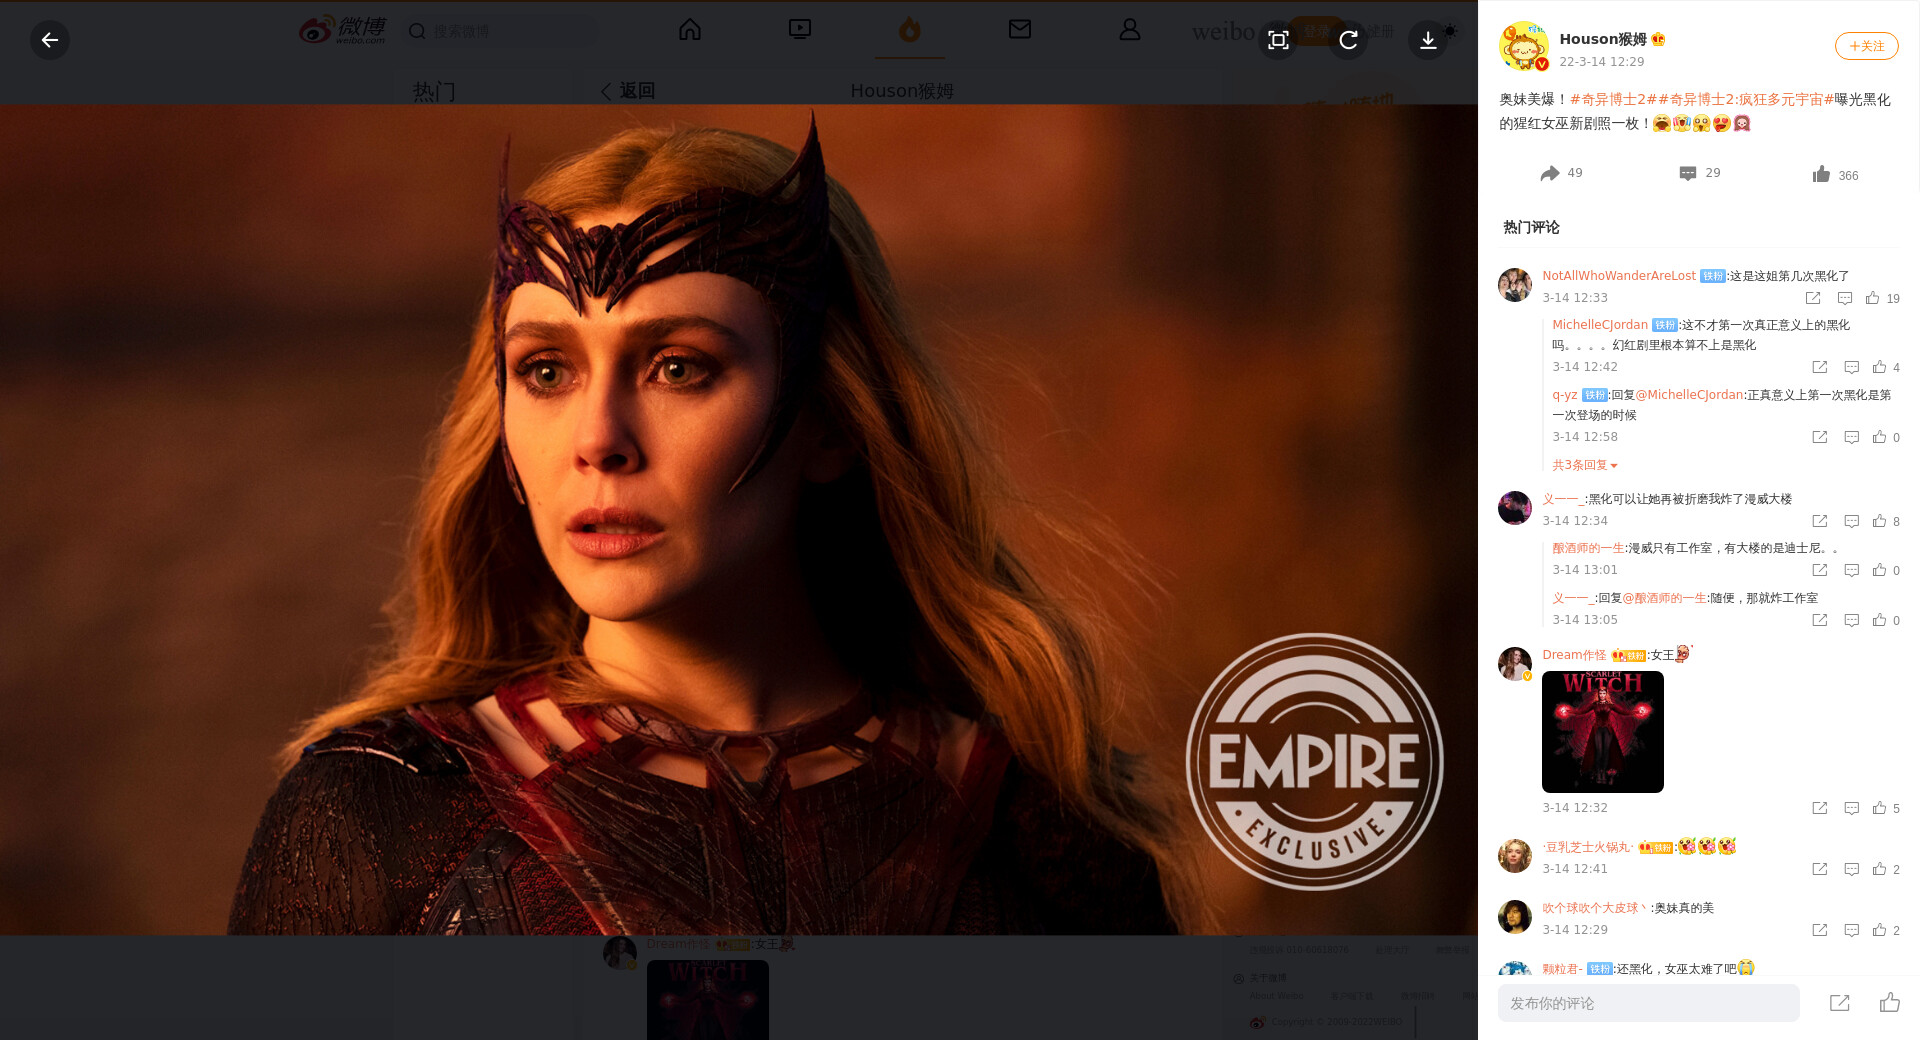The image size is (1920, 1040).
Task: Share comment using icon beside the comment box
Action: [x=1839, y=1003]
